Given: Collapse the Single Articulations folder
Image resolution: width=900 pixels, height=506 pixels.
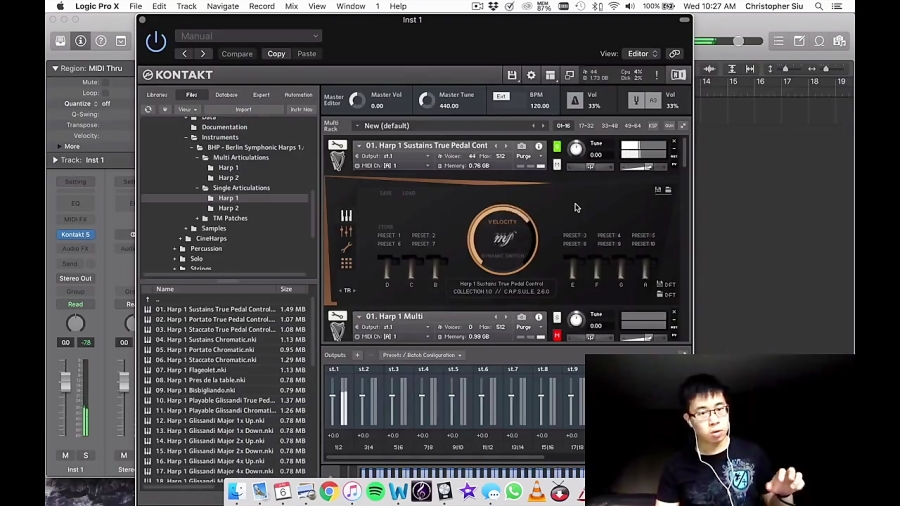Looking at the screenshot, I should 197,188.
